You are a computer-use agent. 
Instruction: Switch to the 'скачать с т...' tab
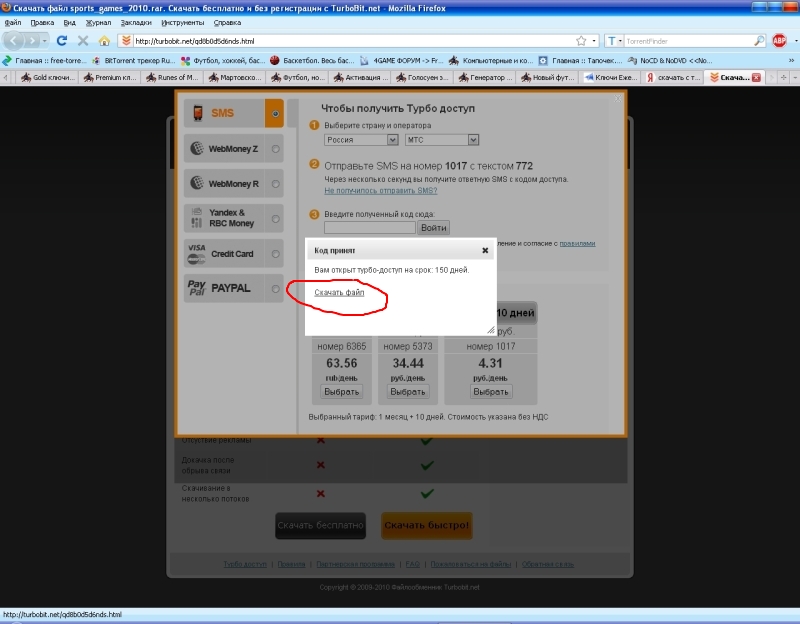click(673, 78)
